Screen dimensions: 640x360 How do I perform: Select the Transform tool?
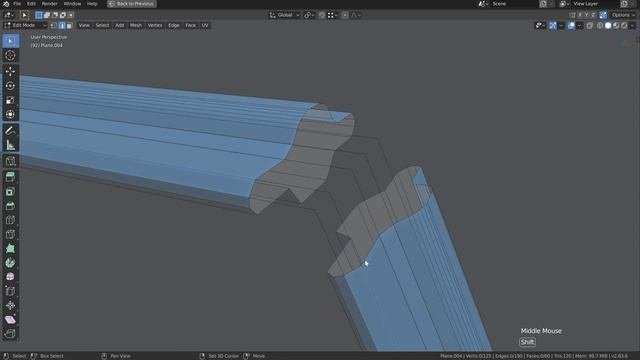pyautogui.click(x=10, y=114)
